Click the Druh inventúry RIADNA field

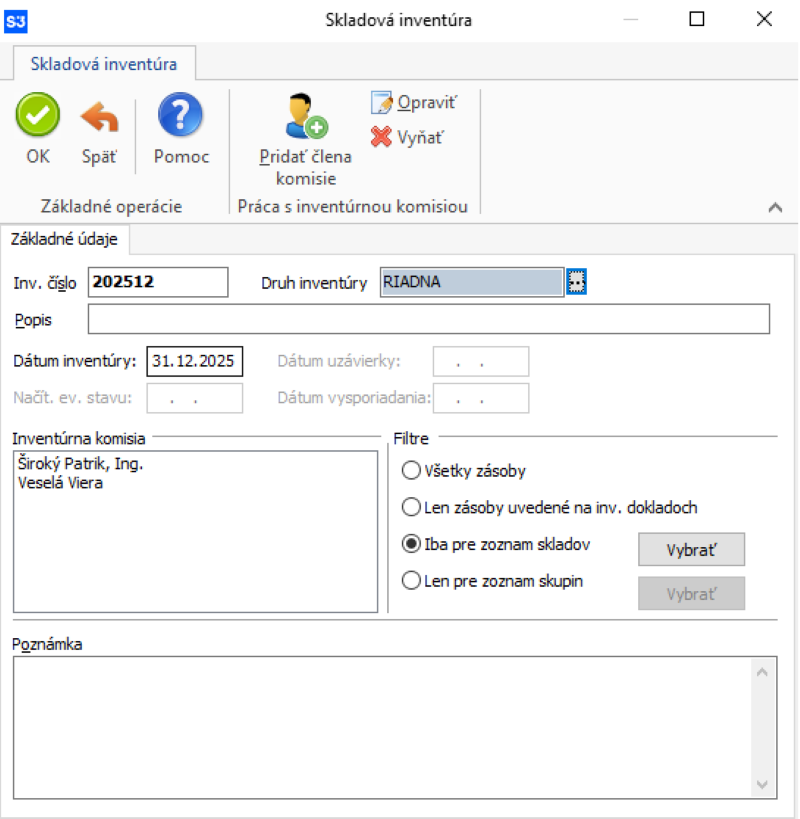coord(472,283)
